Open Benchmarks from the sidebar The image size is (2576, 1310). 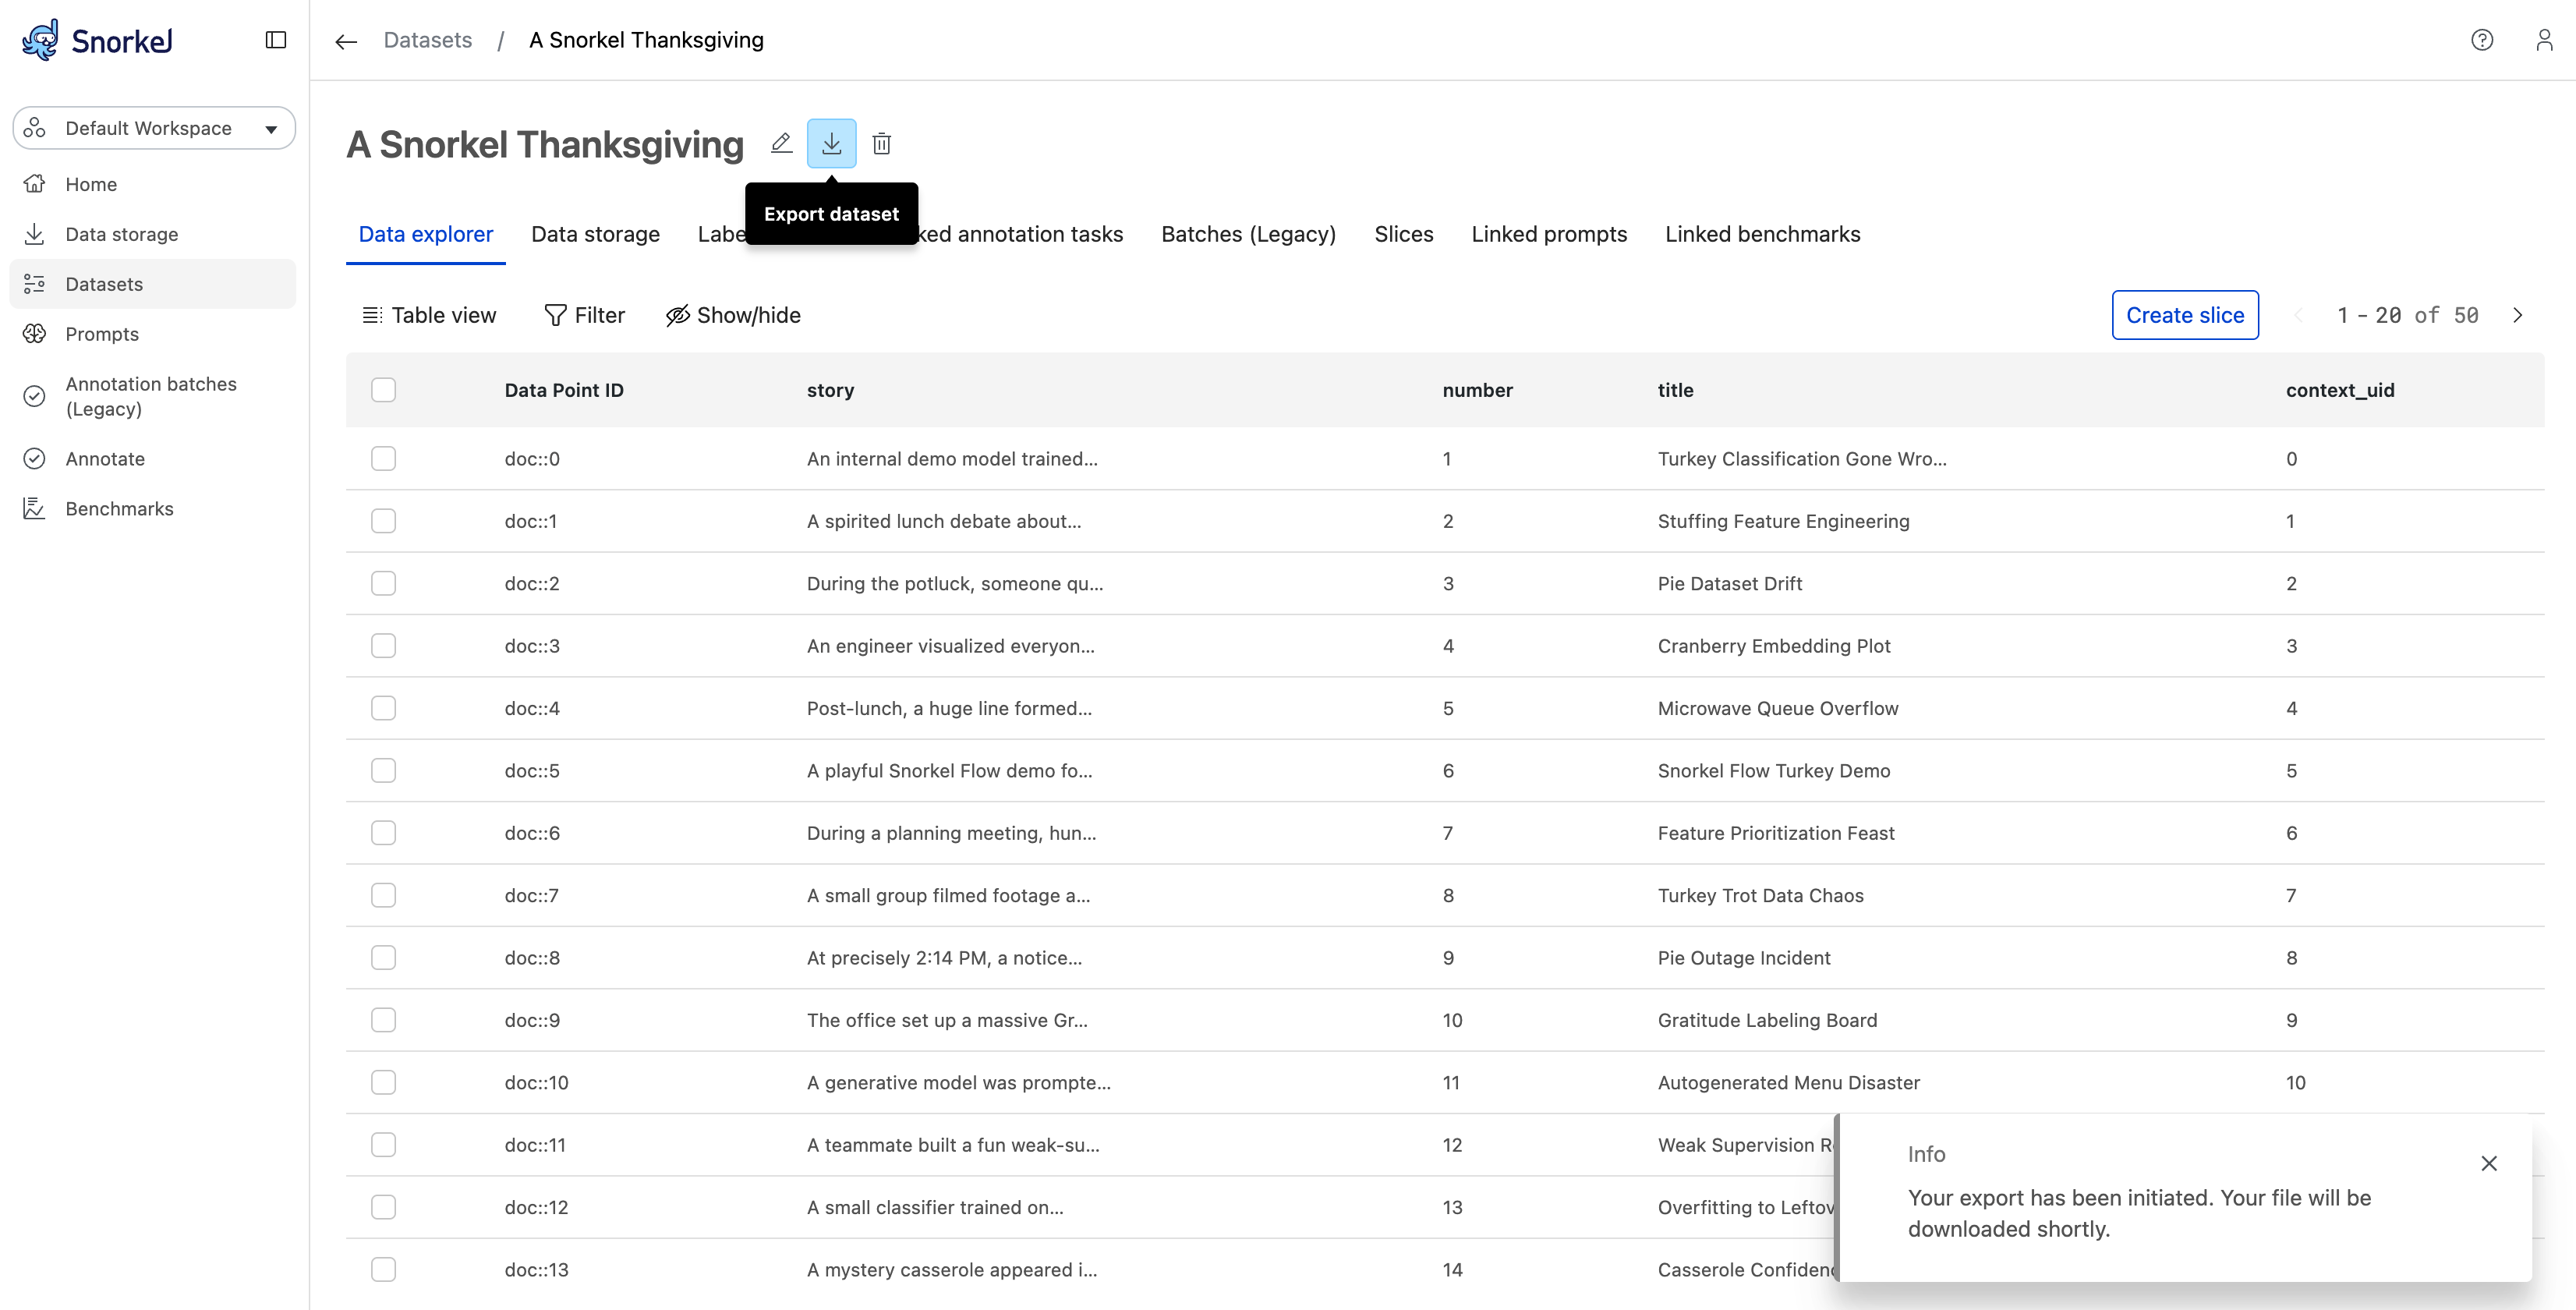[119, 508]
